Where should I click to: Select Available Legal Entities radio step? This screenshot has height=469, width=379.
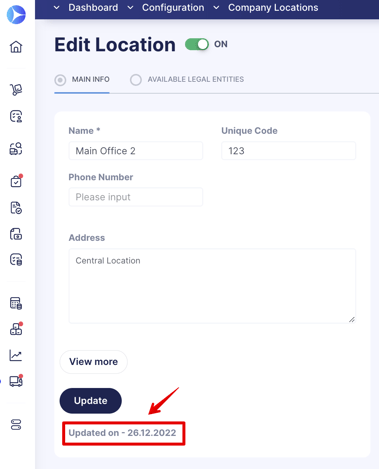pyautogui.click(x=136, y=80)
